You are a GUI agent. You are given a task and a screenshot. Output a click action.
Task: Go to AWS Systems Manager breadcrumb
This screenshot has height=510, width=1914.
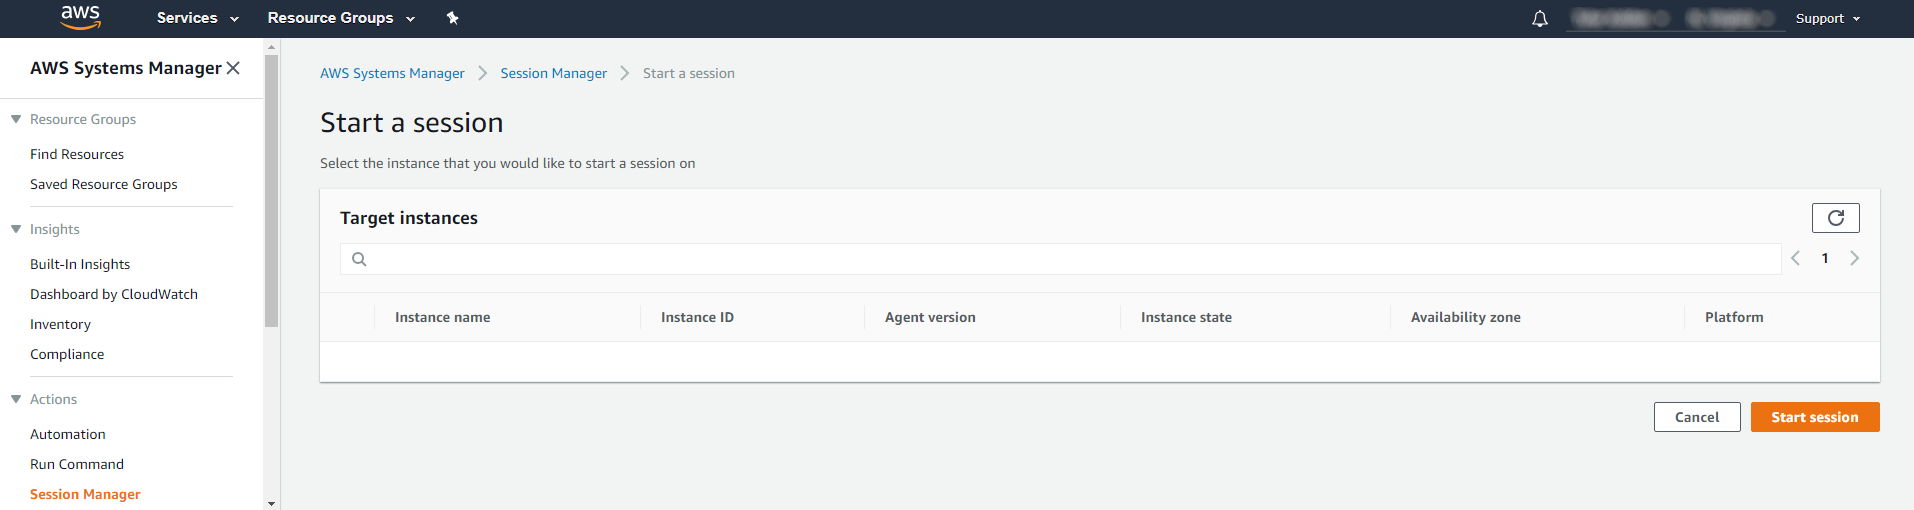point(392,73)
